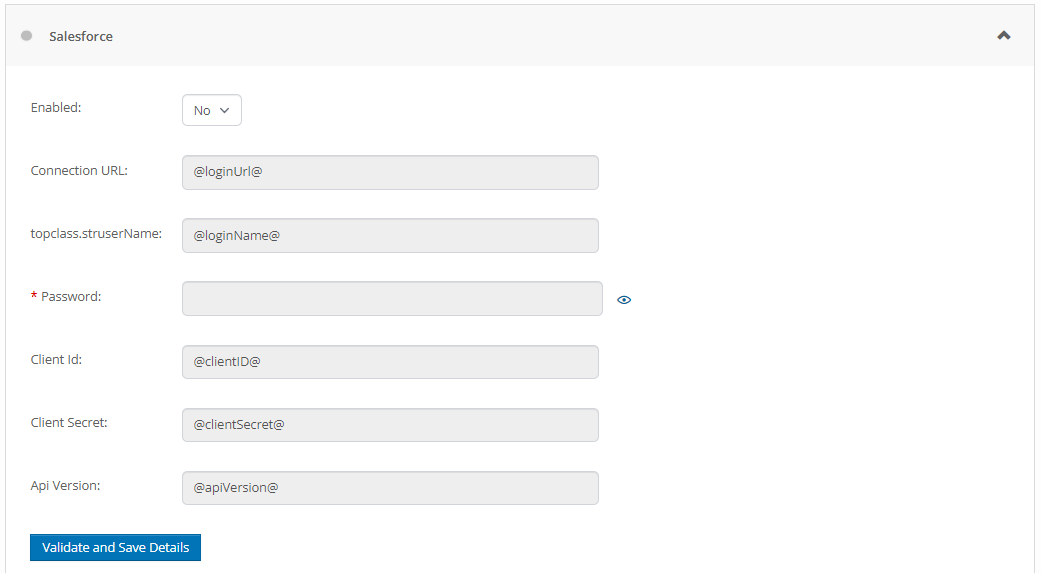Screen dimensions: 1041x573
Task: Click the Salesforce section title
Action: (81, 36)
